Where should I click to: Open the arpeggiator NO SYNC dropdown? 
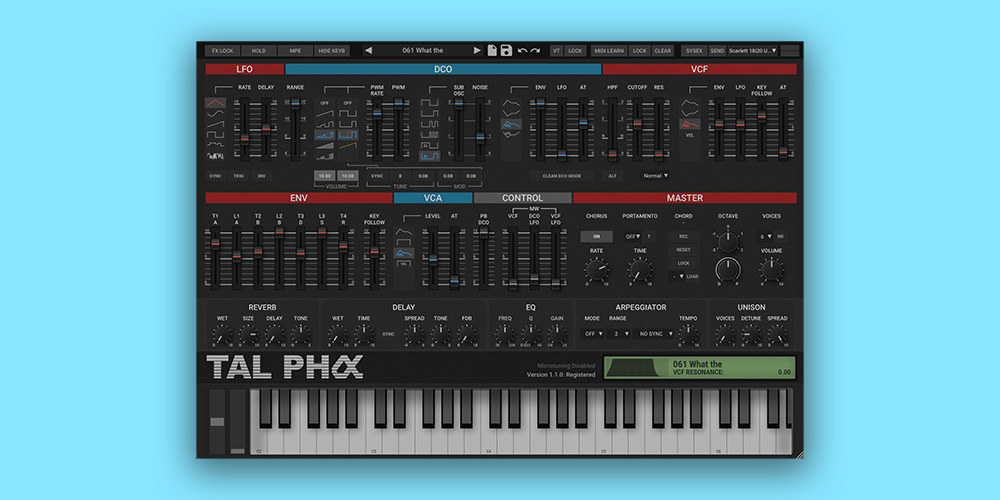656,334
